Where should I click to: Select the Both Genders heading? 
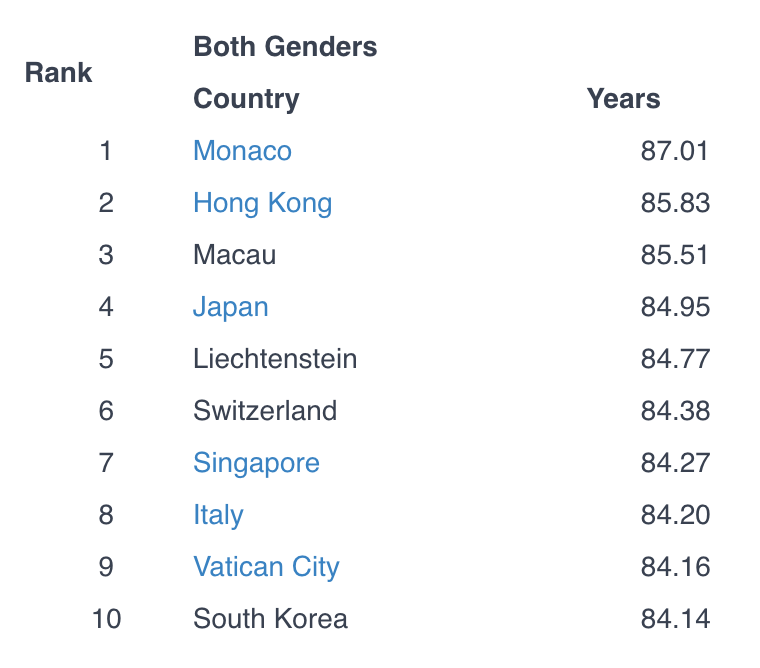click(x=285, y=47)
